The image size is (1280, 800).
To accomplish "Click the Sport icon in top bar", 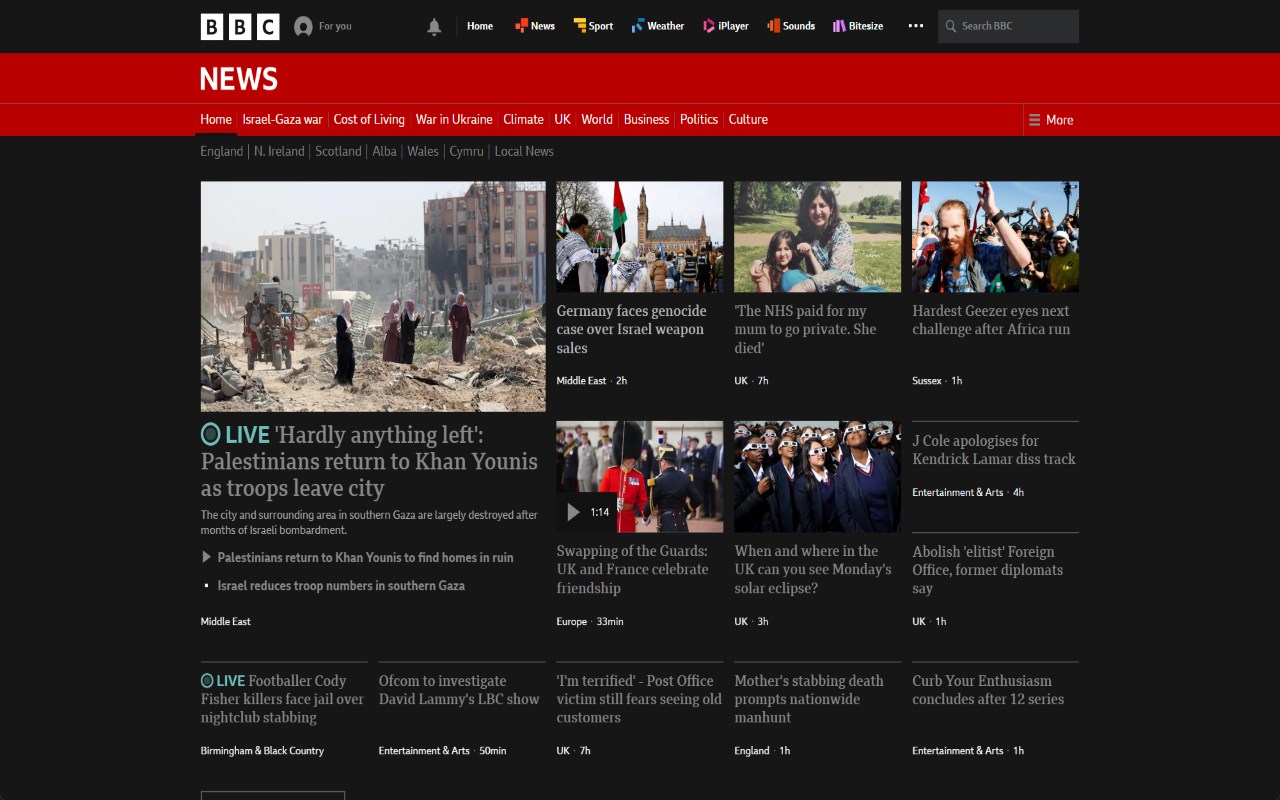I will pyautogui.click(x=580, y=26).
